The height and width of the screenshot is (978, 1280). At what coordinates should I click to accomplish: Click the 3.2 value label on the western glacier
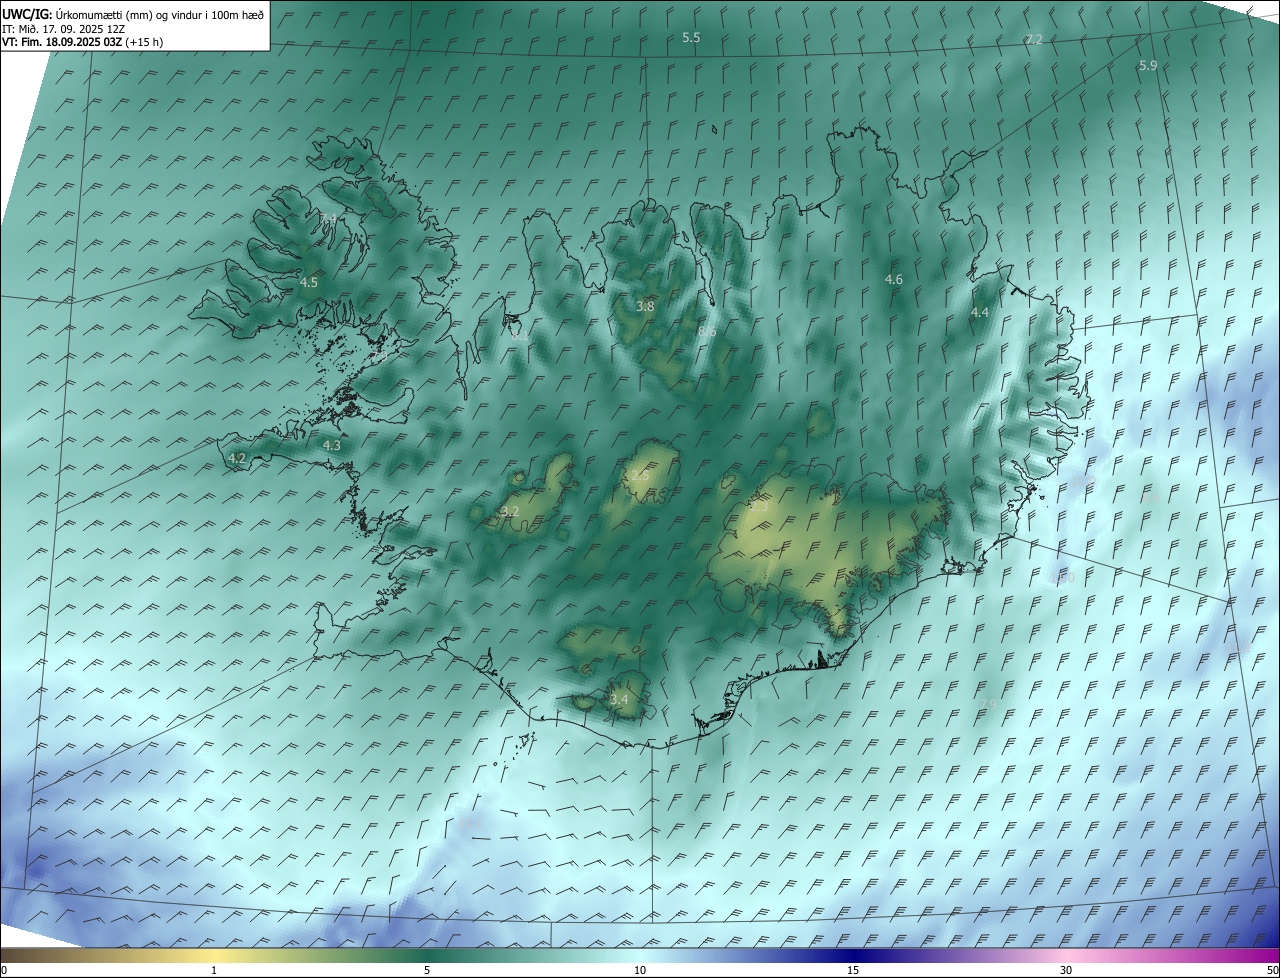509,511
